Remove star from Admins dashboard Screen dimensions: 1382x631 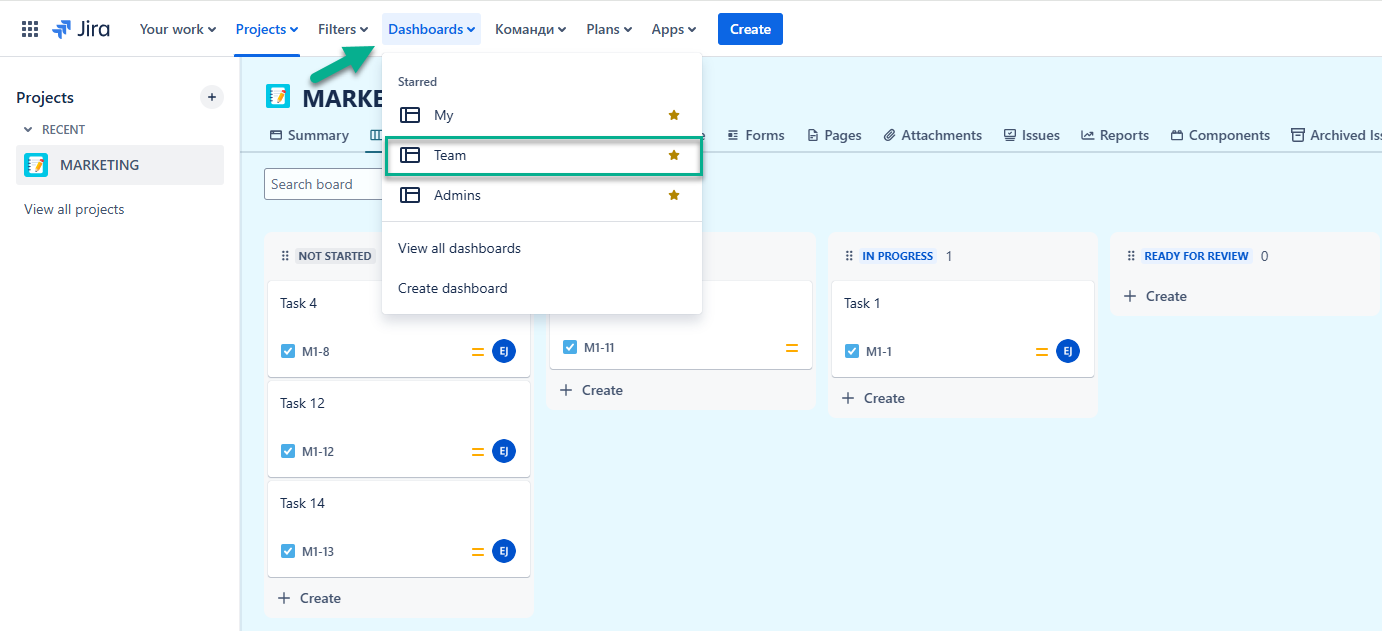pos(674,195)
